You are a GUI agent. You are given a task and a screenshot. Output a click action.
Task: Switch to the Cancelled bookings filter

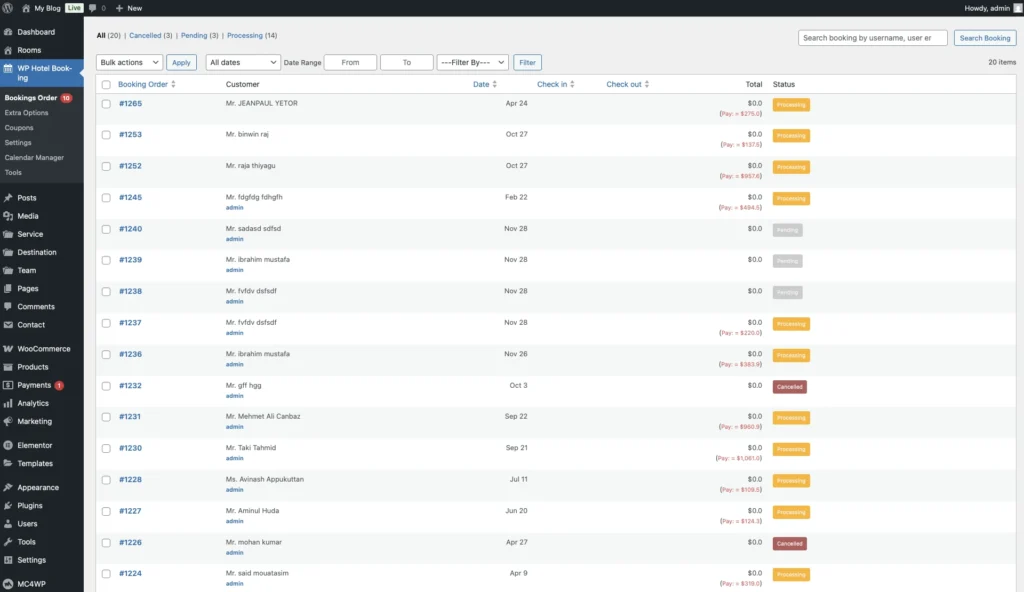(145, 35)
